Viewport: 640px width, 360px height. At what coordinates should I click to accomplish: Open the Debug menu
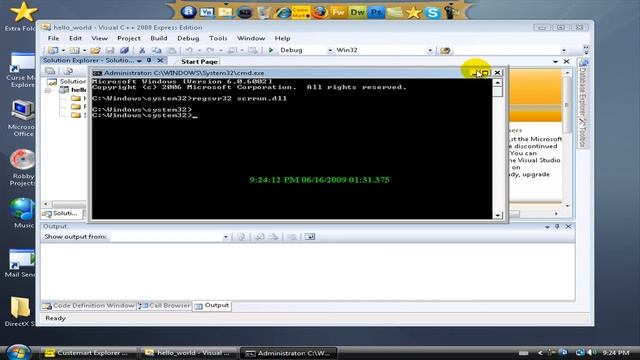pos(188,38)
